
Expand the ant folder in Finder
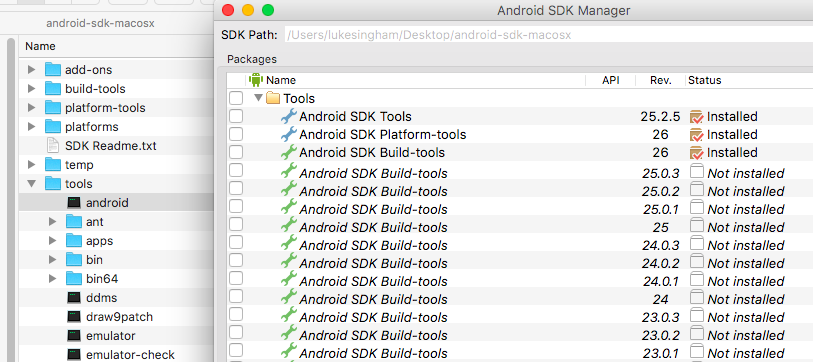point(52,222)
